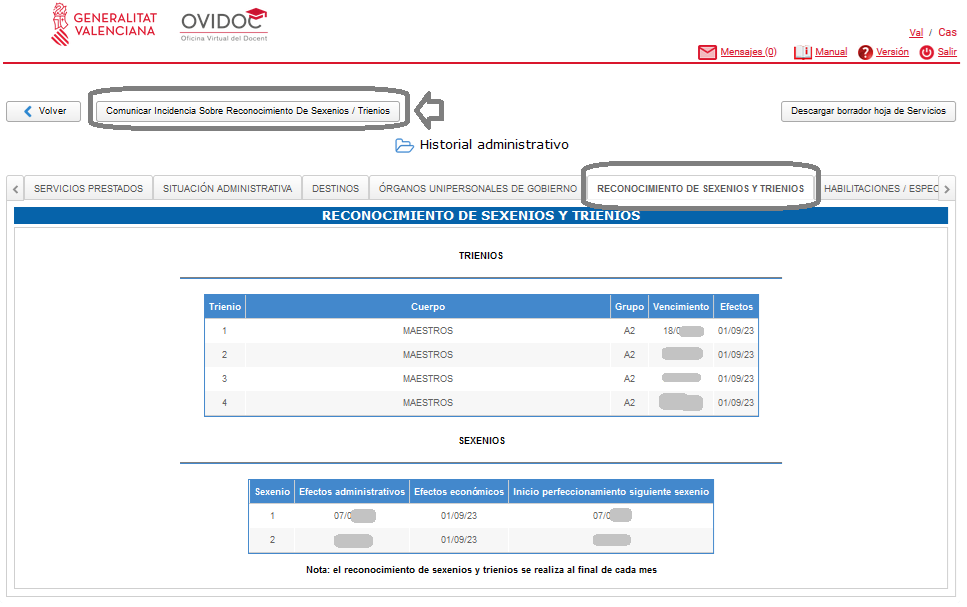This screenshot has width=967, height=607.
Task: Click the Manual book icon
Action: click(x=802, y=53)
